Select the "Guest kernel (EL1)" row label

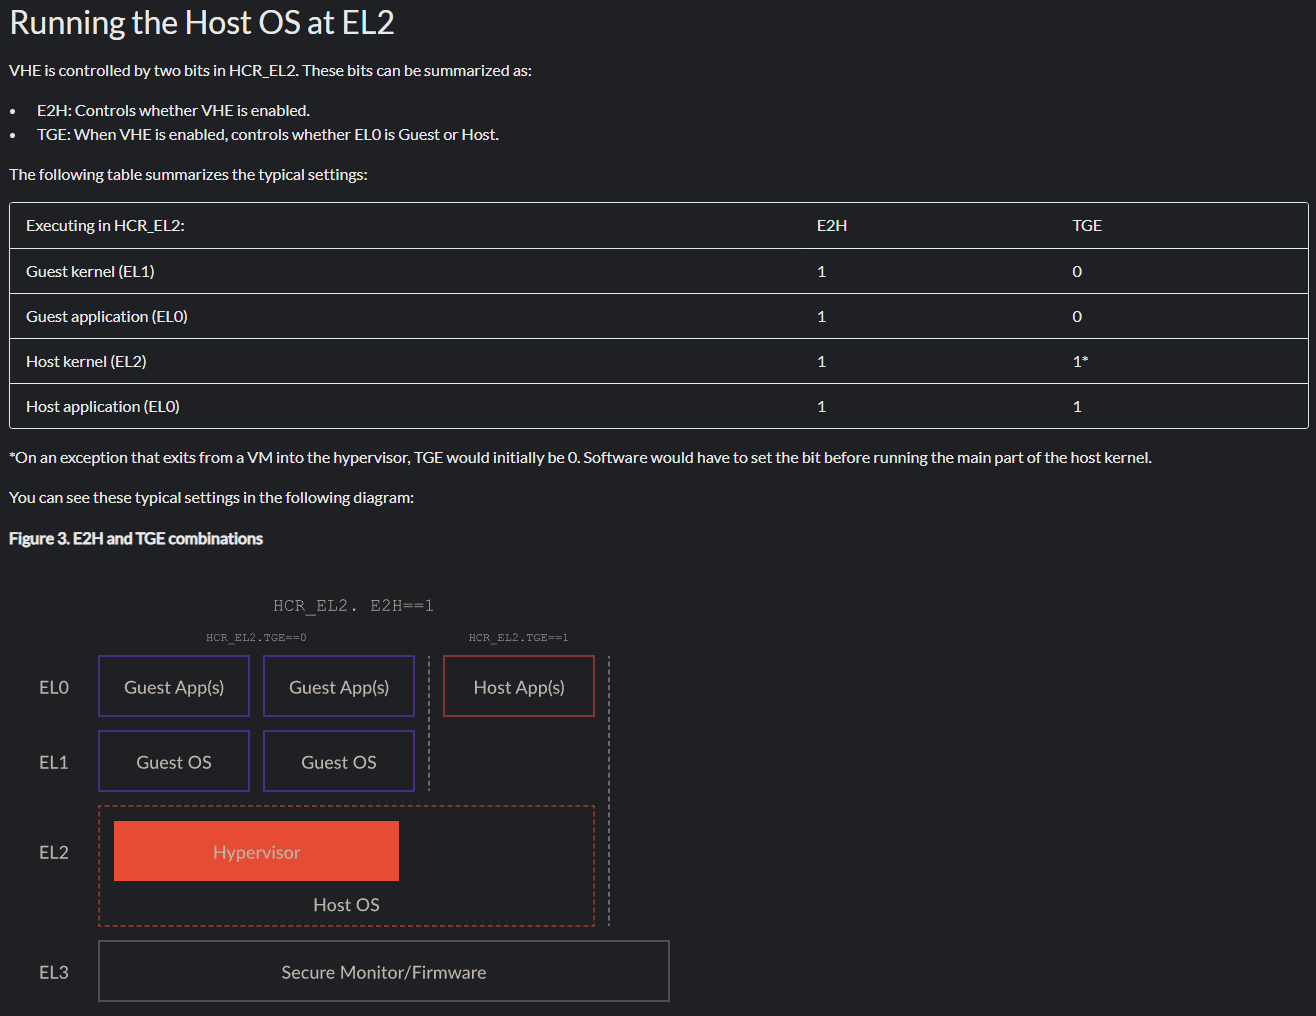point(90,272)
